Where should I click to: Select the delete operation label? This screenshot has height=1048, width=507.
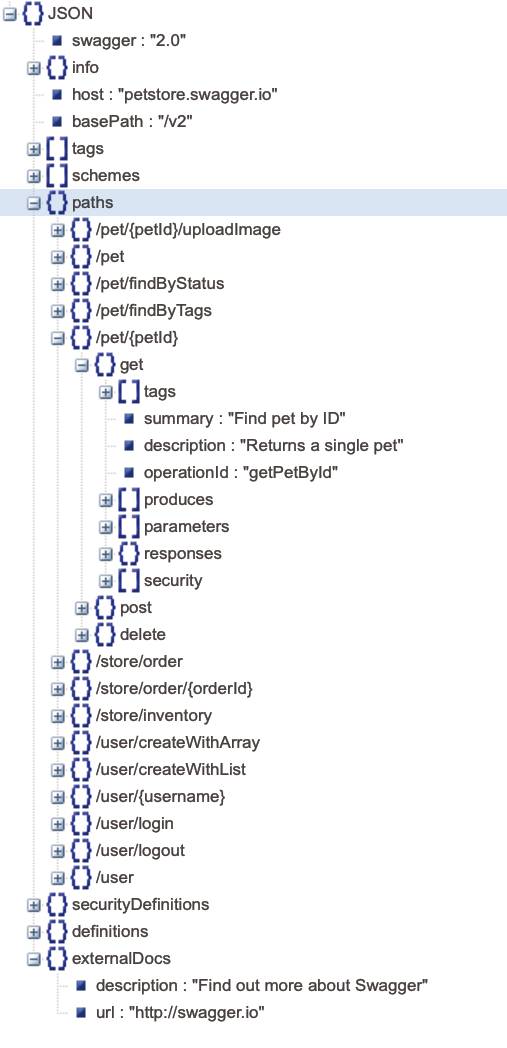point(143,634)
